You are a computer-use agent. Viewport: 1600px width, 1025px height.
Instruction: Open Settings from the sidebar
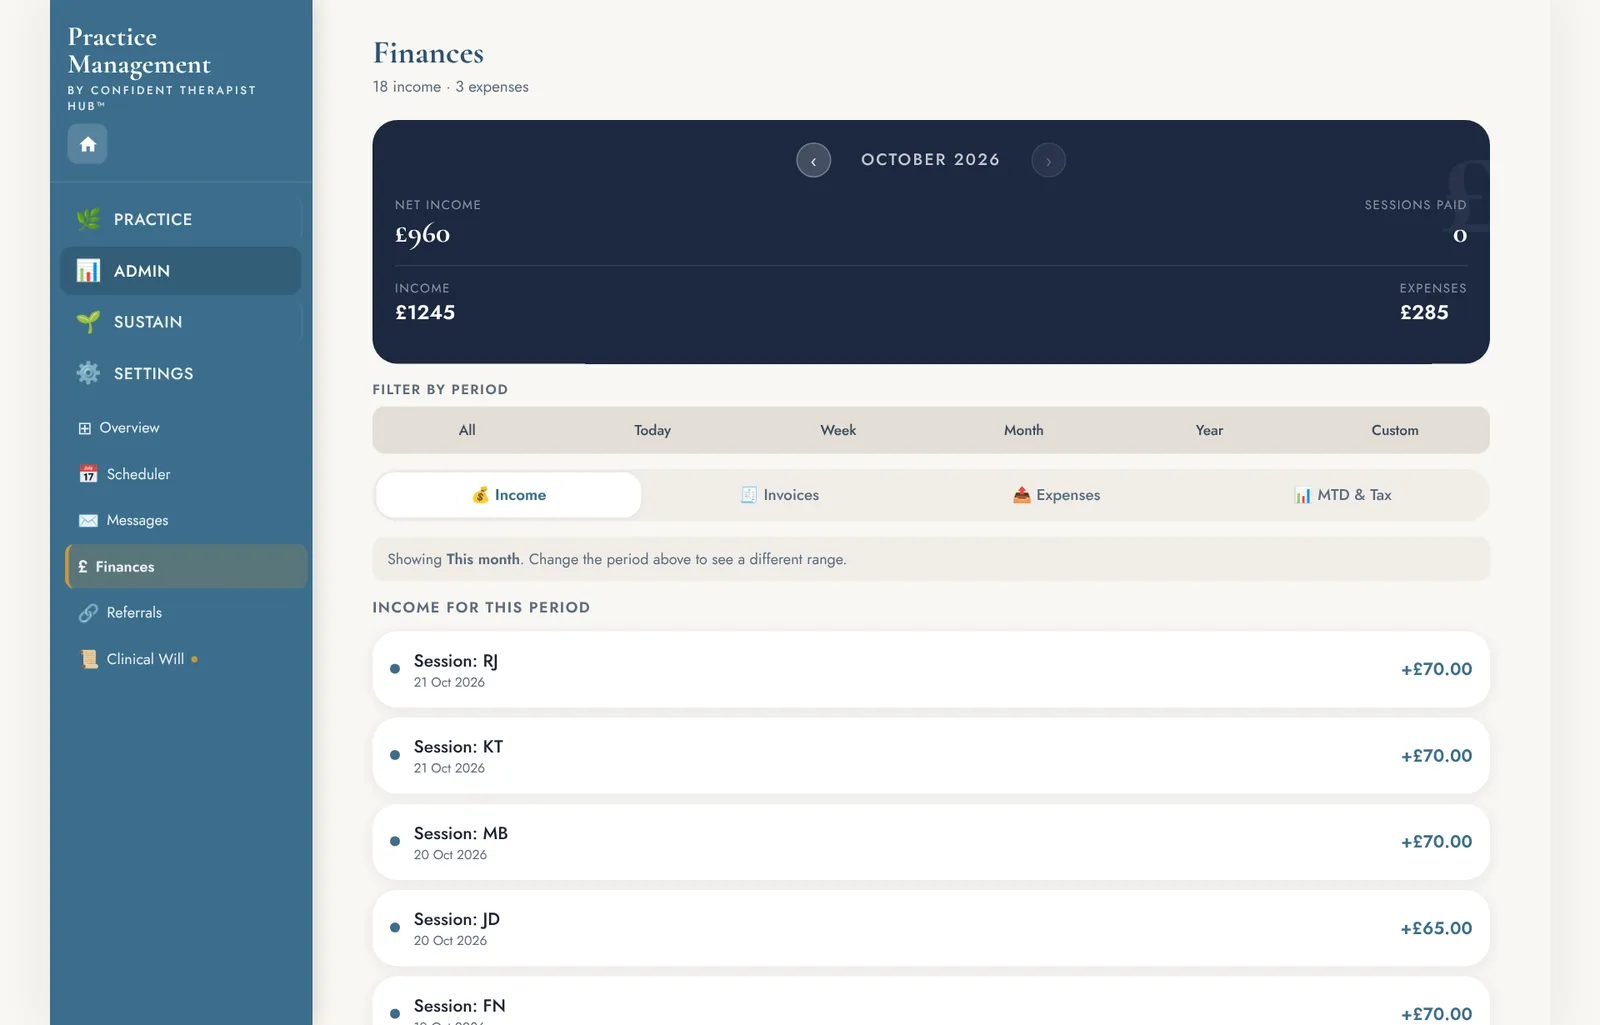pos(180,373)
